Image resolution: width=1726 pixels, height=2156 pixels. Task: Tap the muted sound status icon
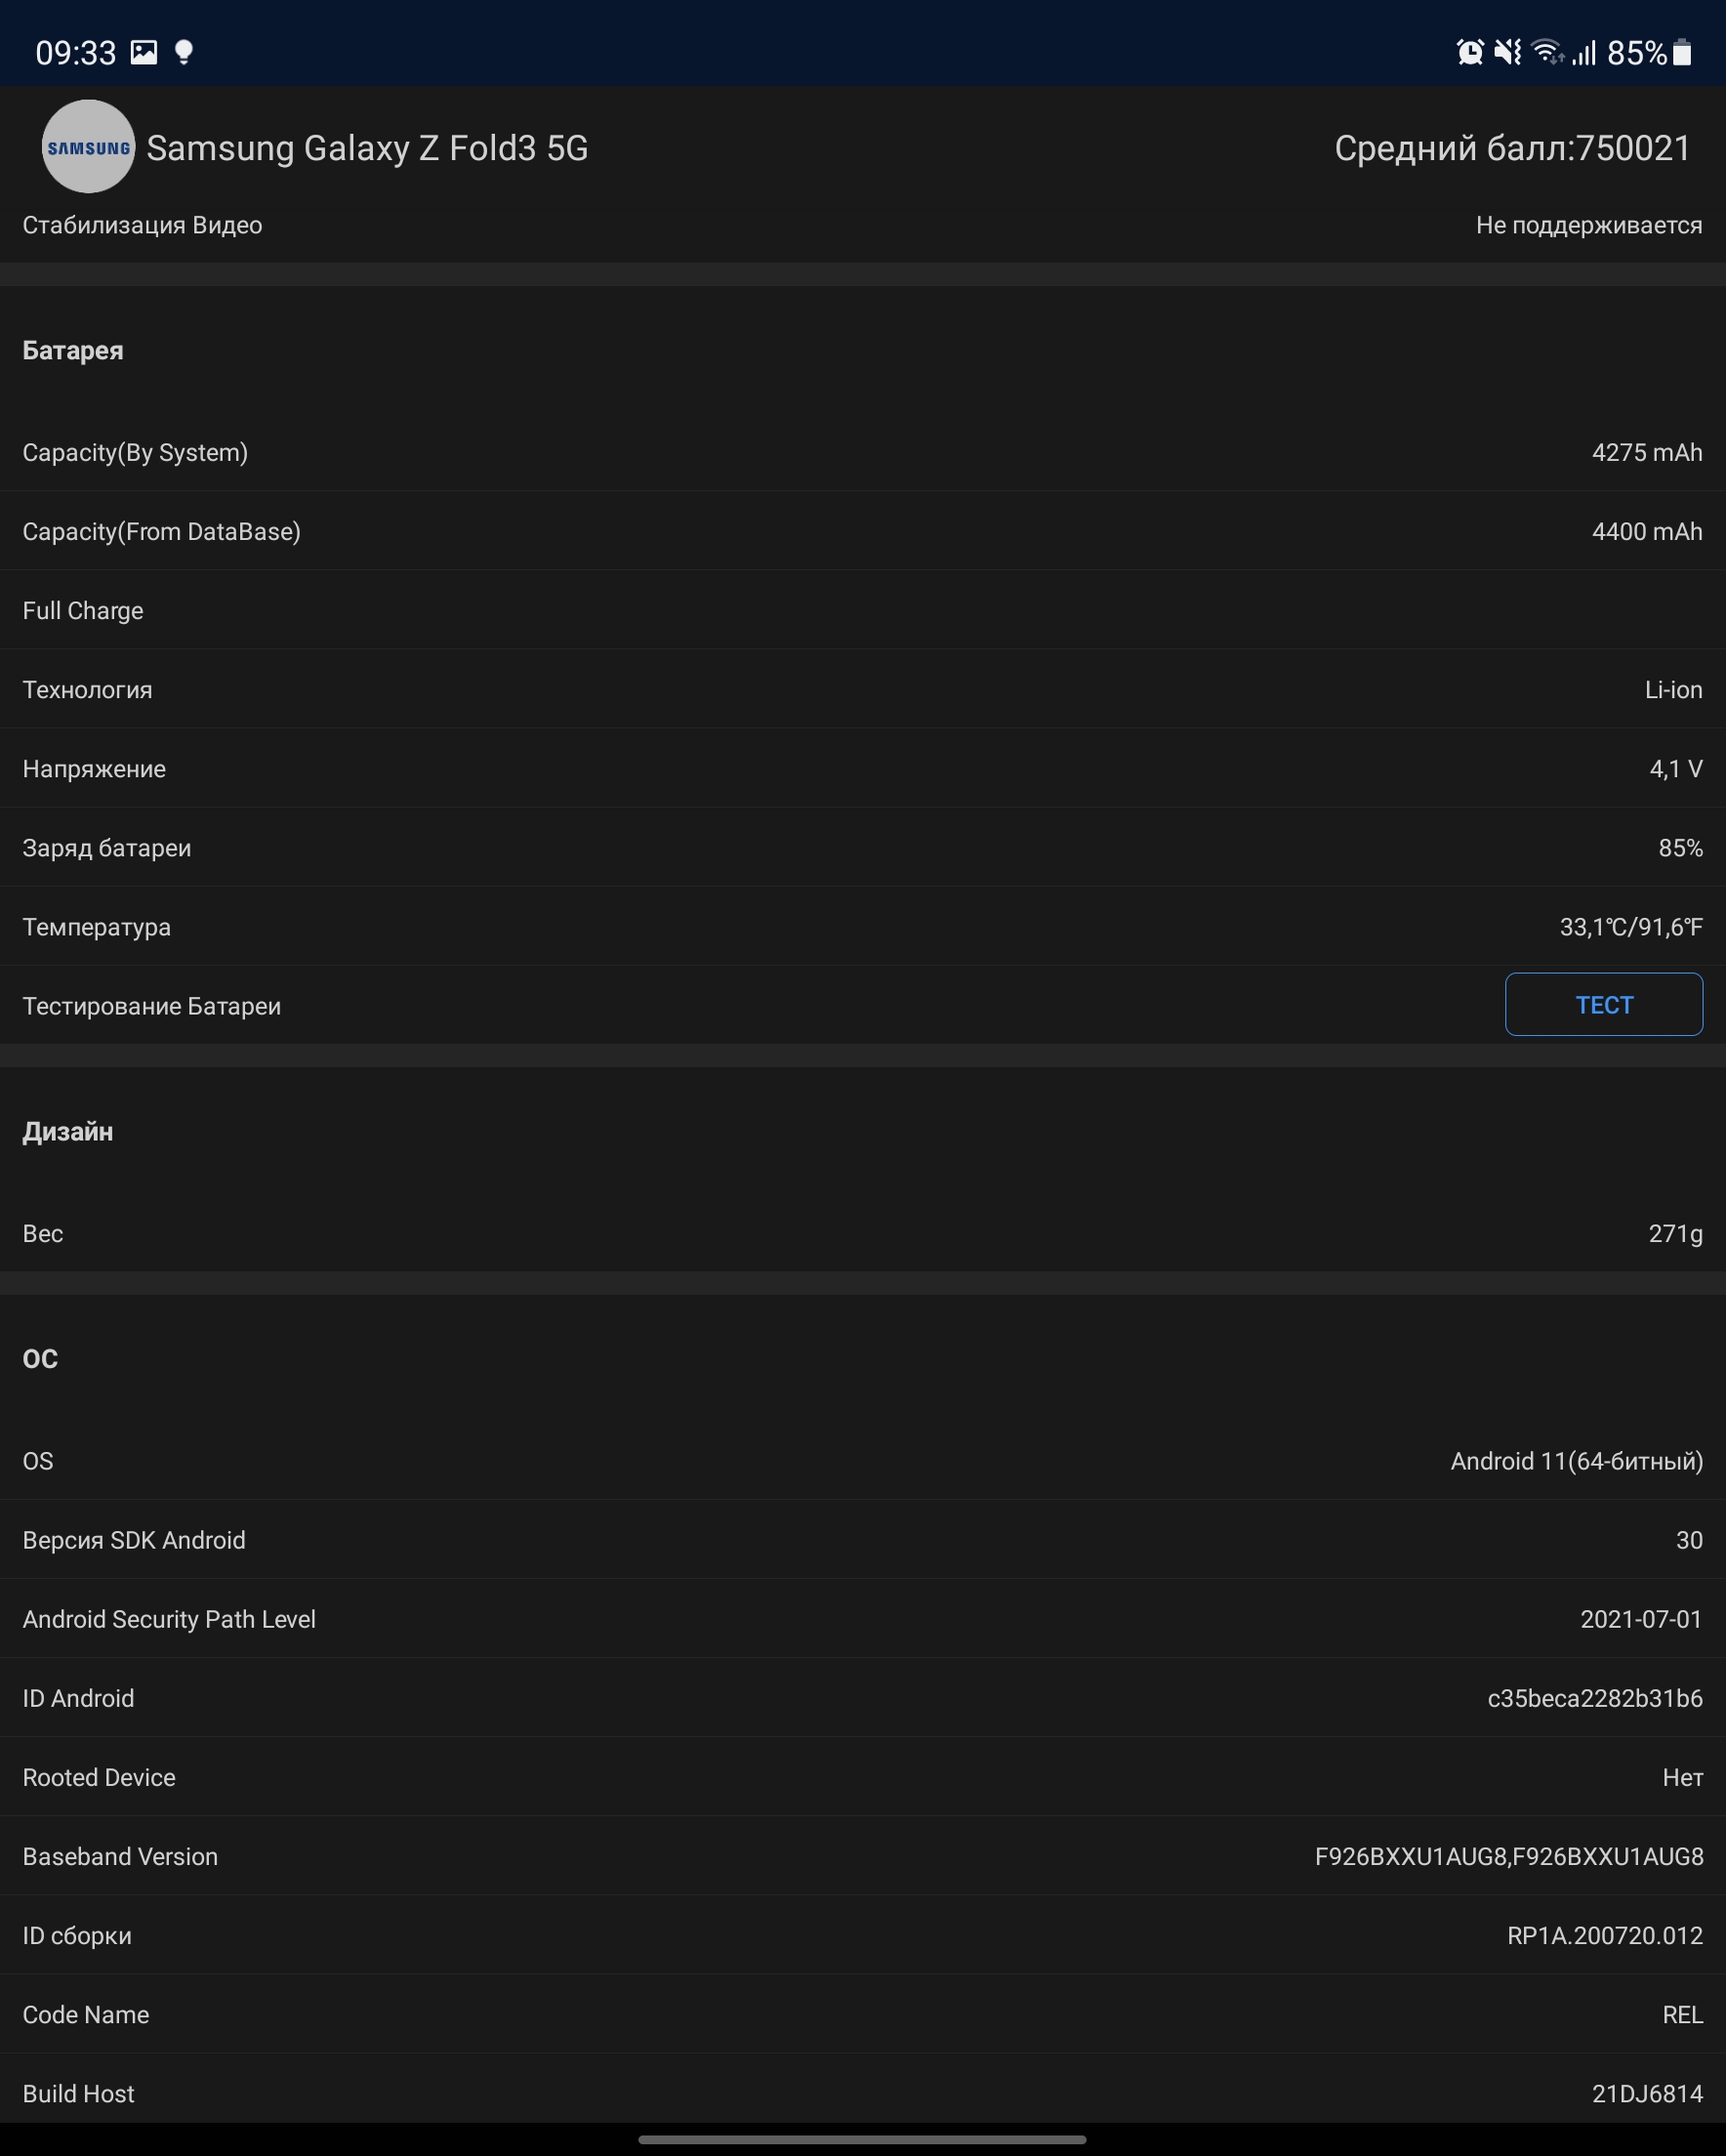1507,52
